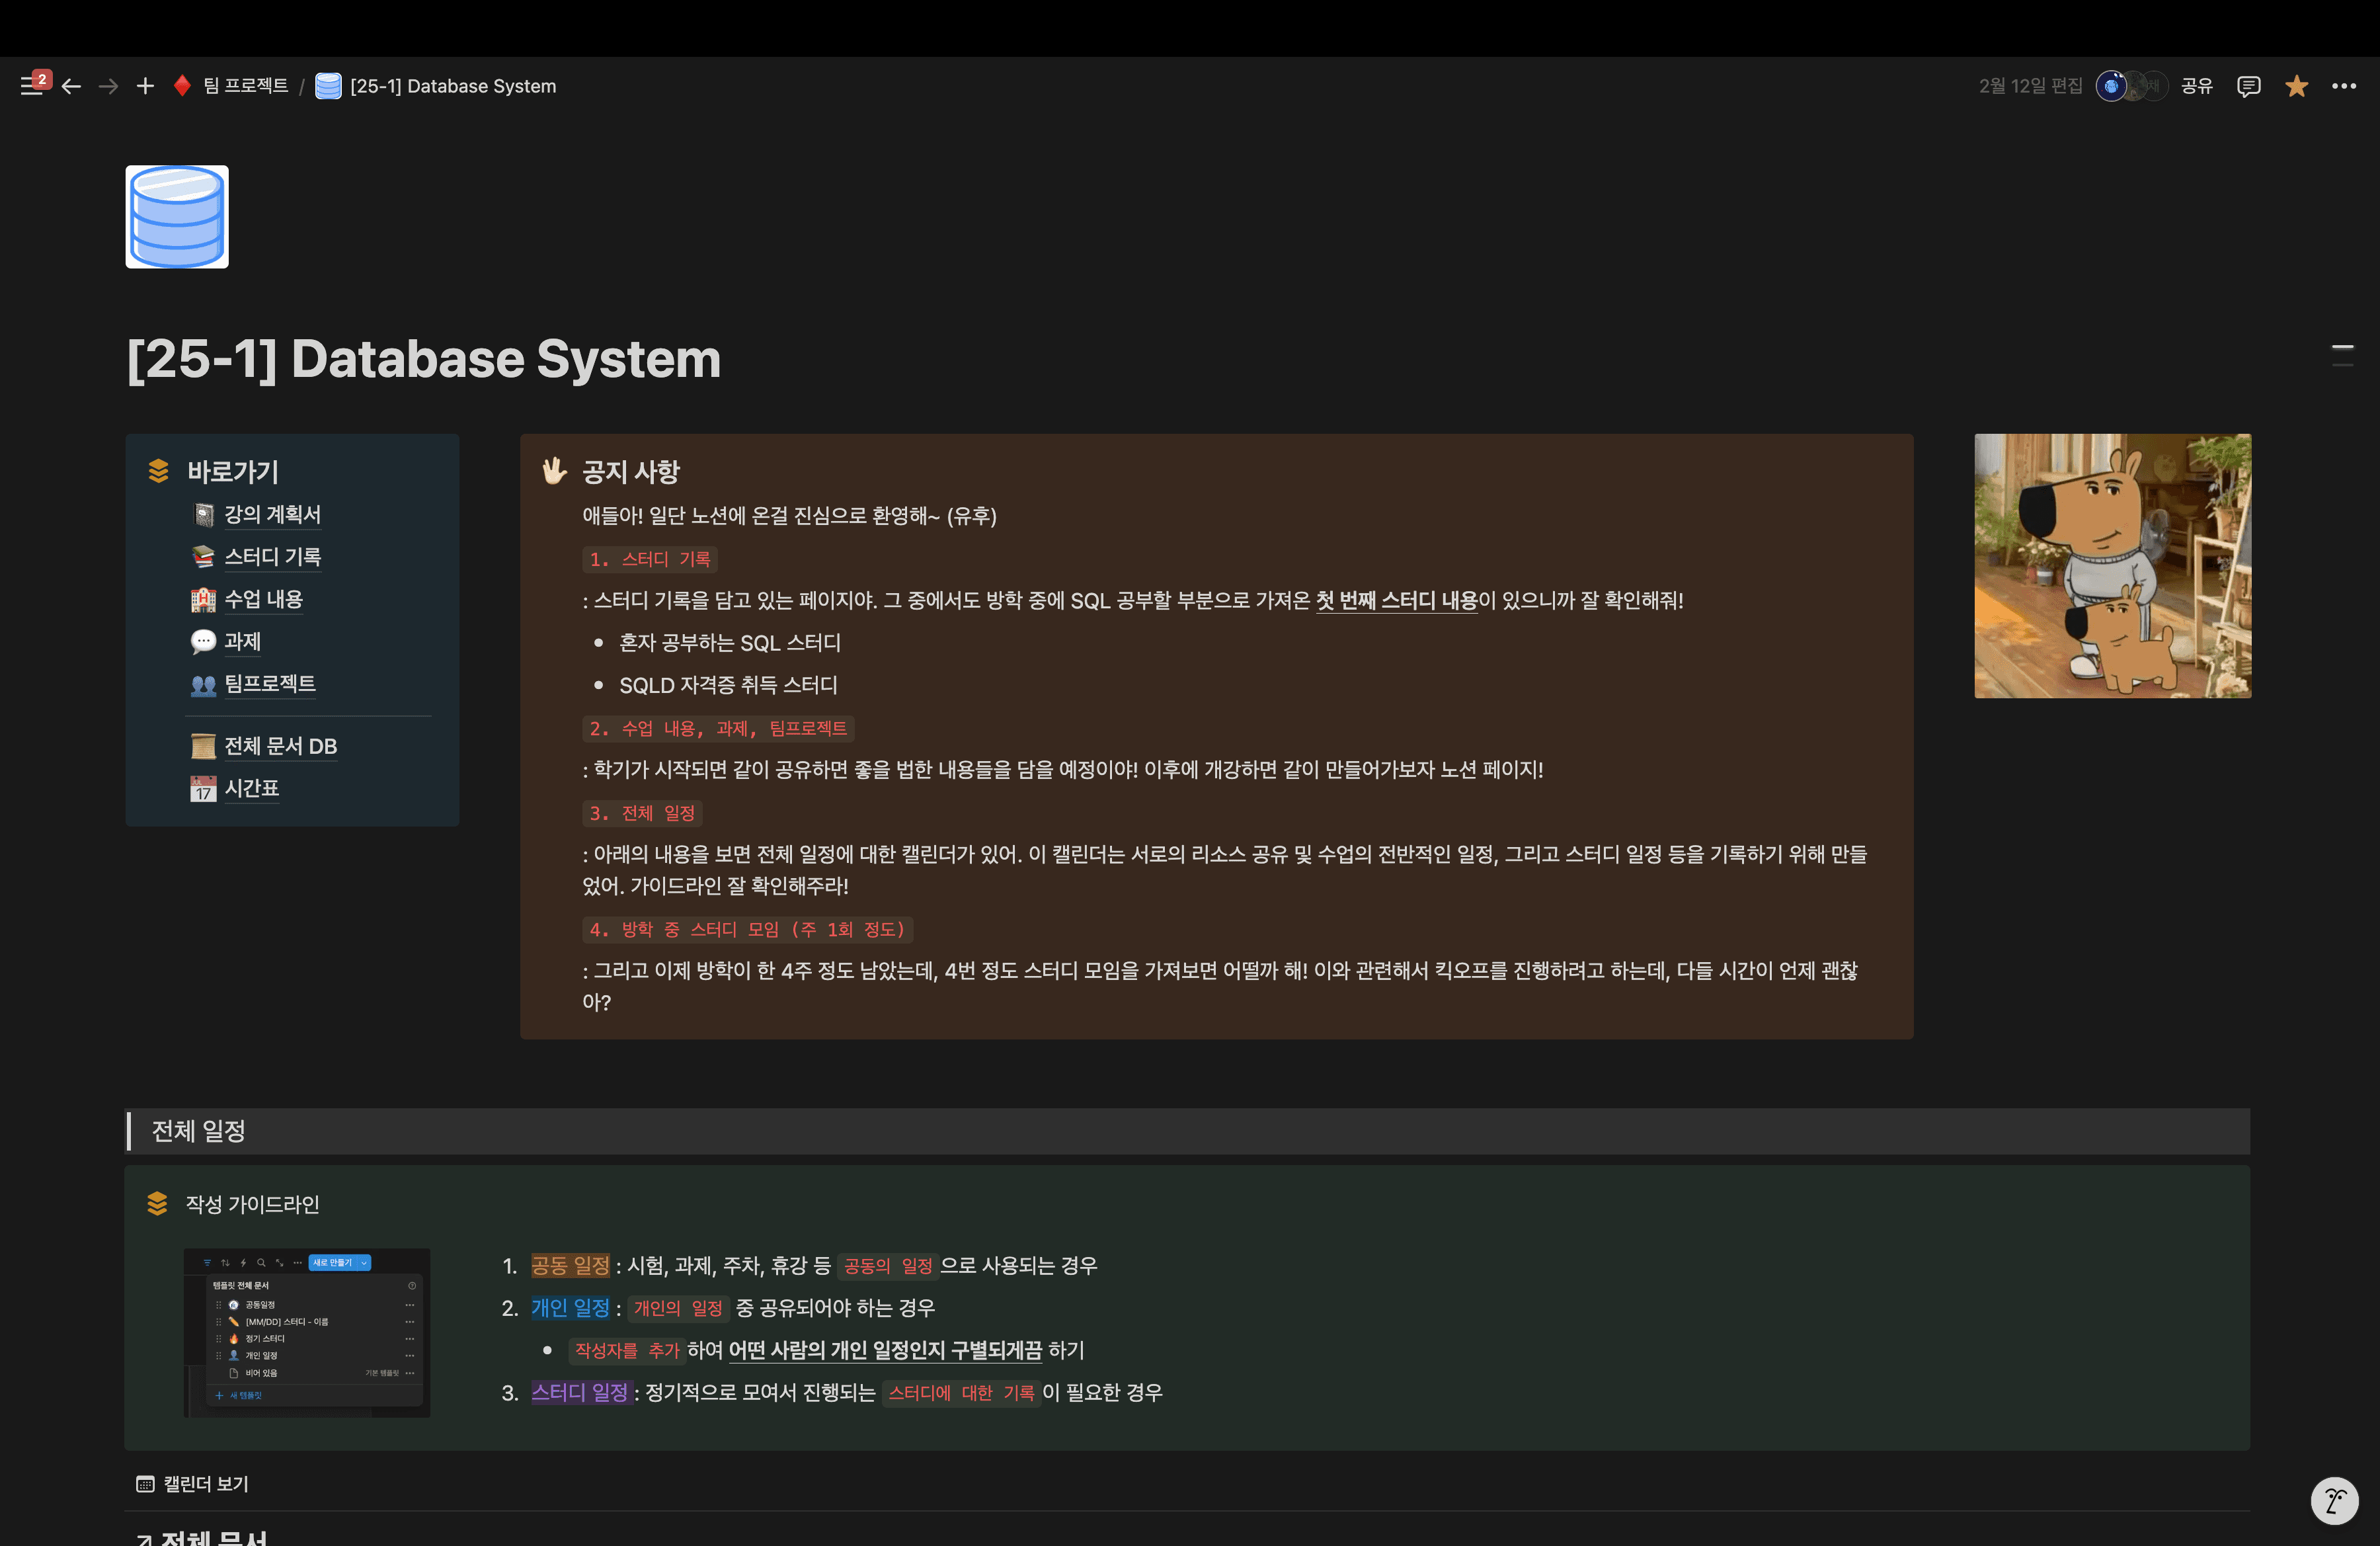The height and width of the screenshot is (1546, 2380).
Task: Click the collaborator avatars in top bar
Action: tap(2131, 87)
